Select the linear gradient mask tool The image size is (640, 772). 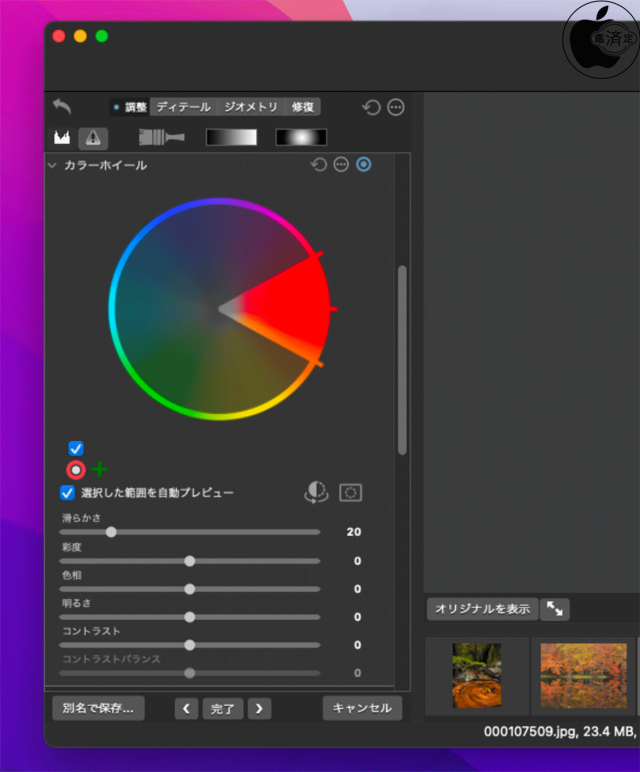tap(231, 137)
